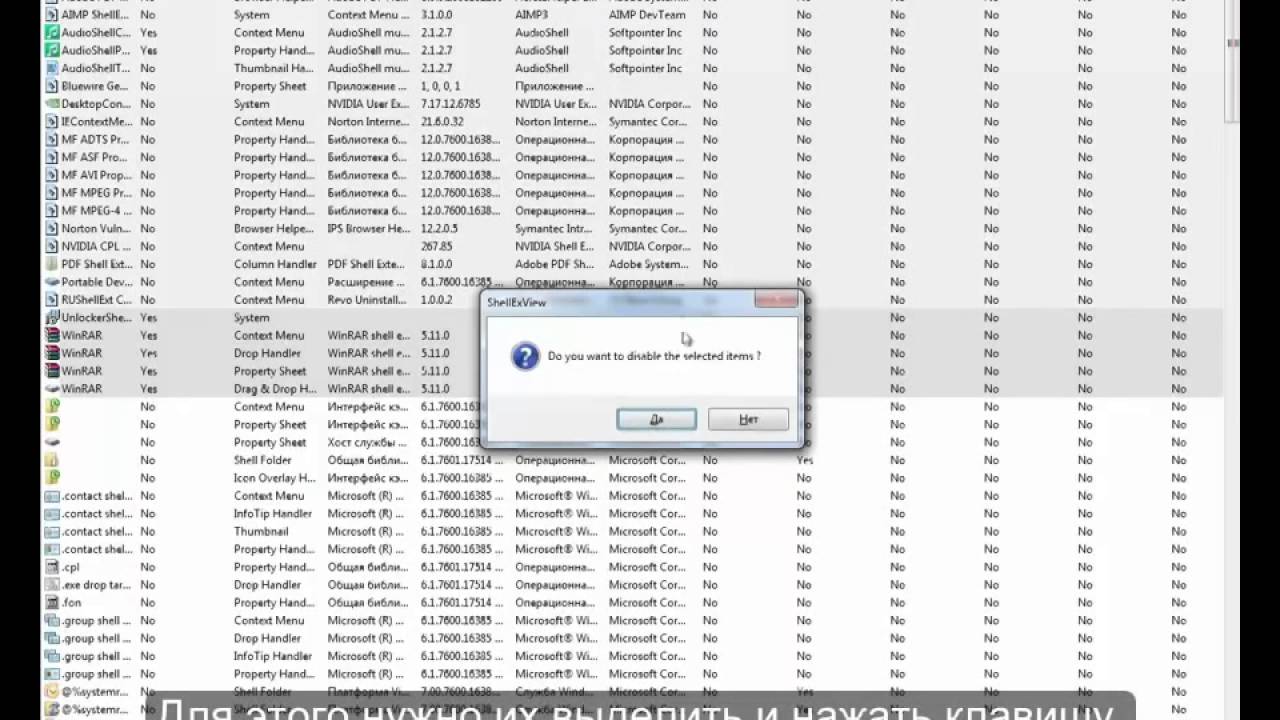Click WinRAR icon in Context Menu row

(x=52, y=336)
